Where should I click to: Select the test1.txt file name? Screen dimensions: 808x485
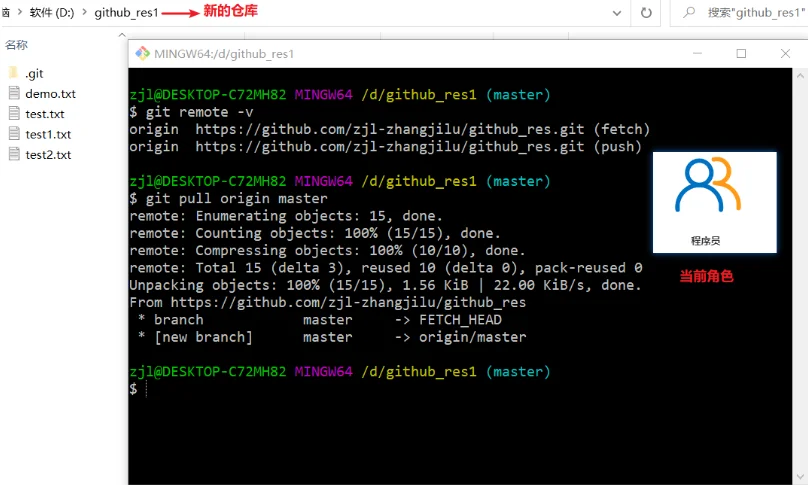(48, 134)
